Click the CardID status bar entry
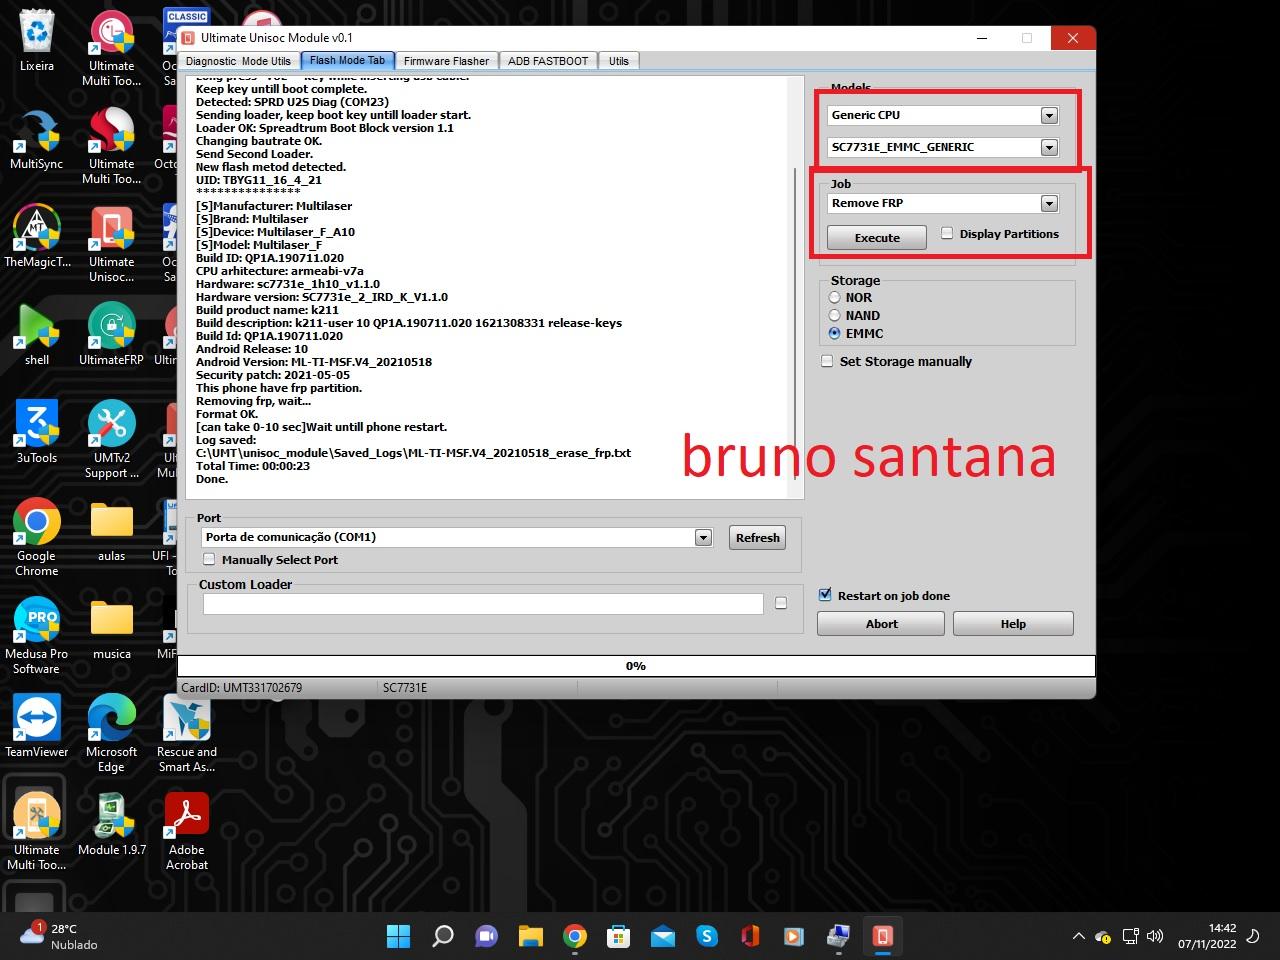 click(241, 688)
